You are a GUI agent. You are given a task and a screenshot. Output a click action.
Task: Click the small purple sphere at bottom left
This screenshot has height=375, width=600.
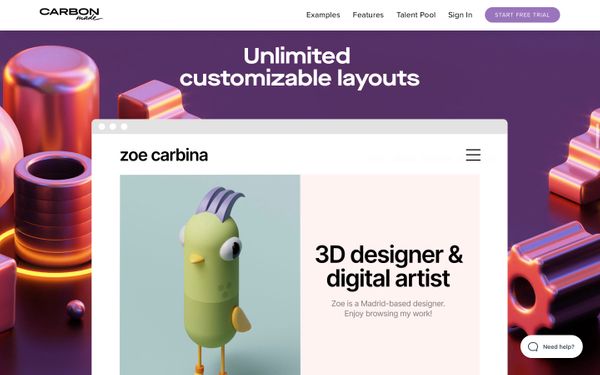[x=76, y=309]
